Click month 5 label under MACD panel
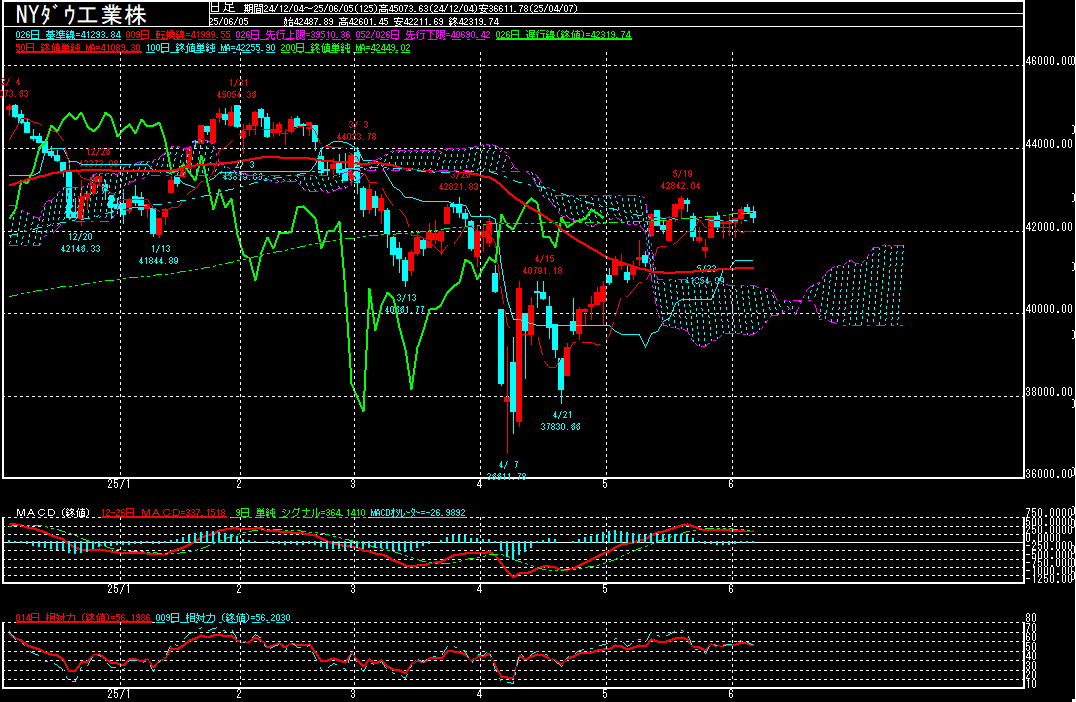Image resolution: width=1076 pixels, height=702 pixels. coord(605,589)
